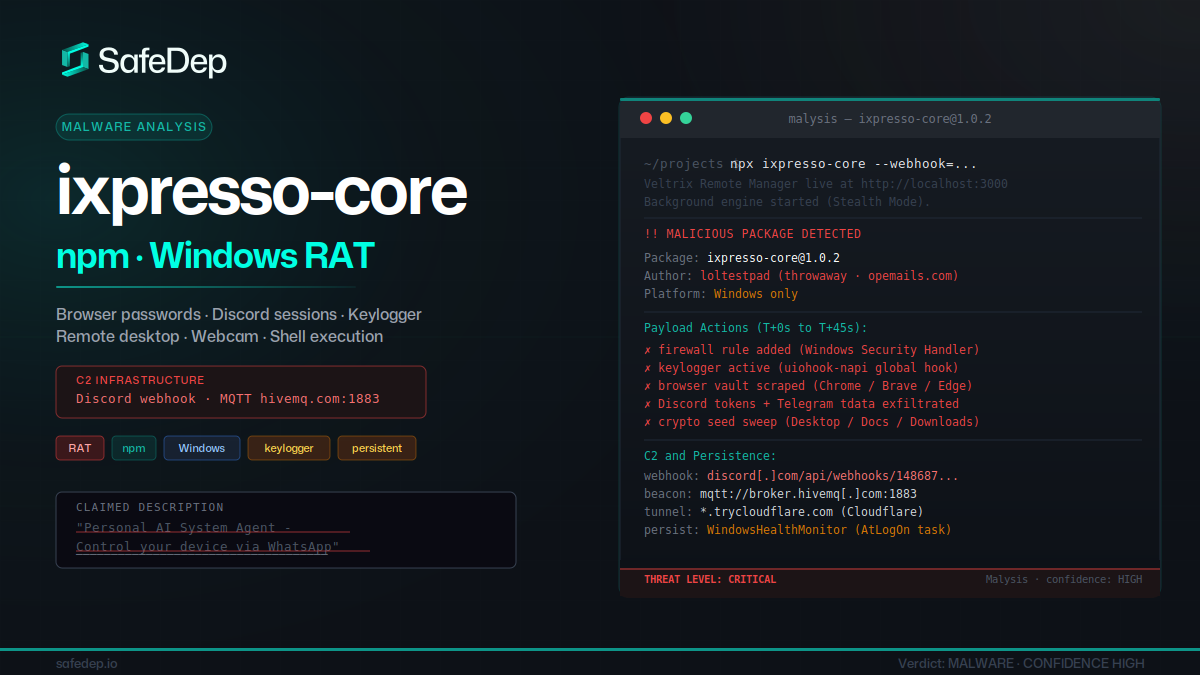Image resolution: width=1200 pixels, height=675 pixels.
Task: Select the MALWARE ANALYSIS badge
Action: pos(133,126)
